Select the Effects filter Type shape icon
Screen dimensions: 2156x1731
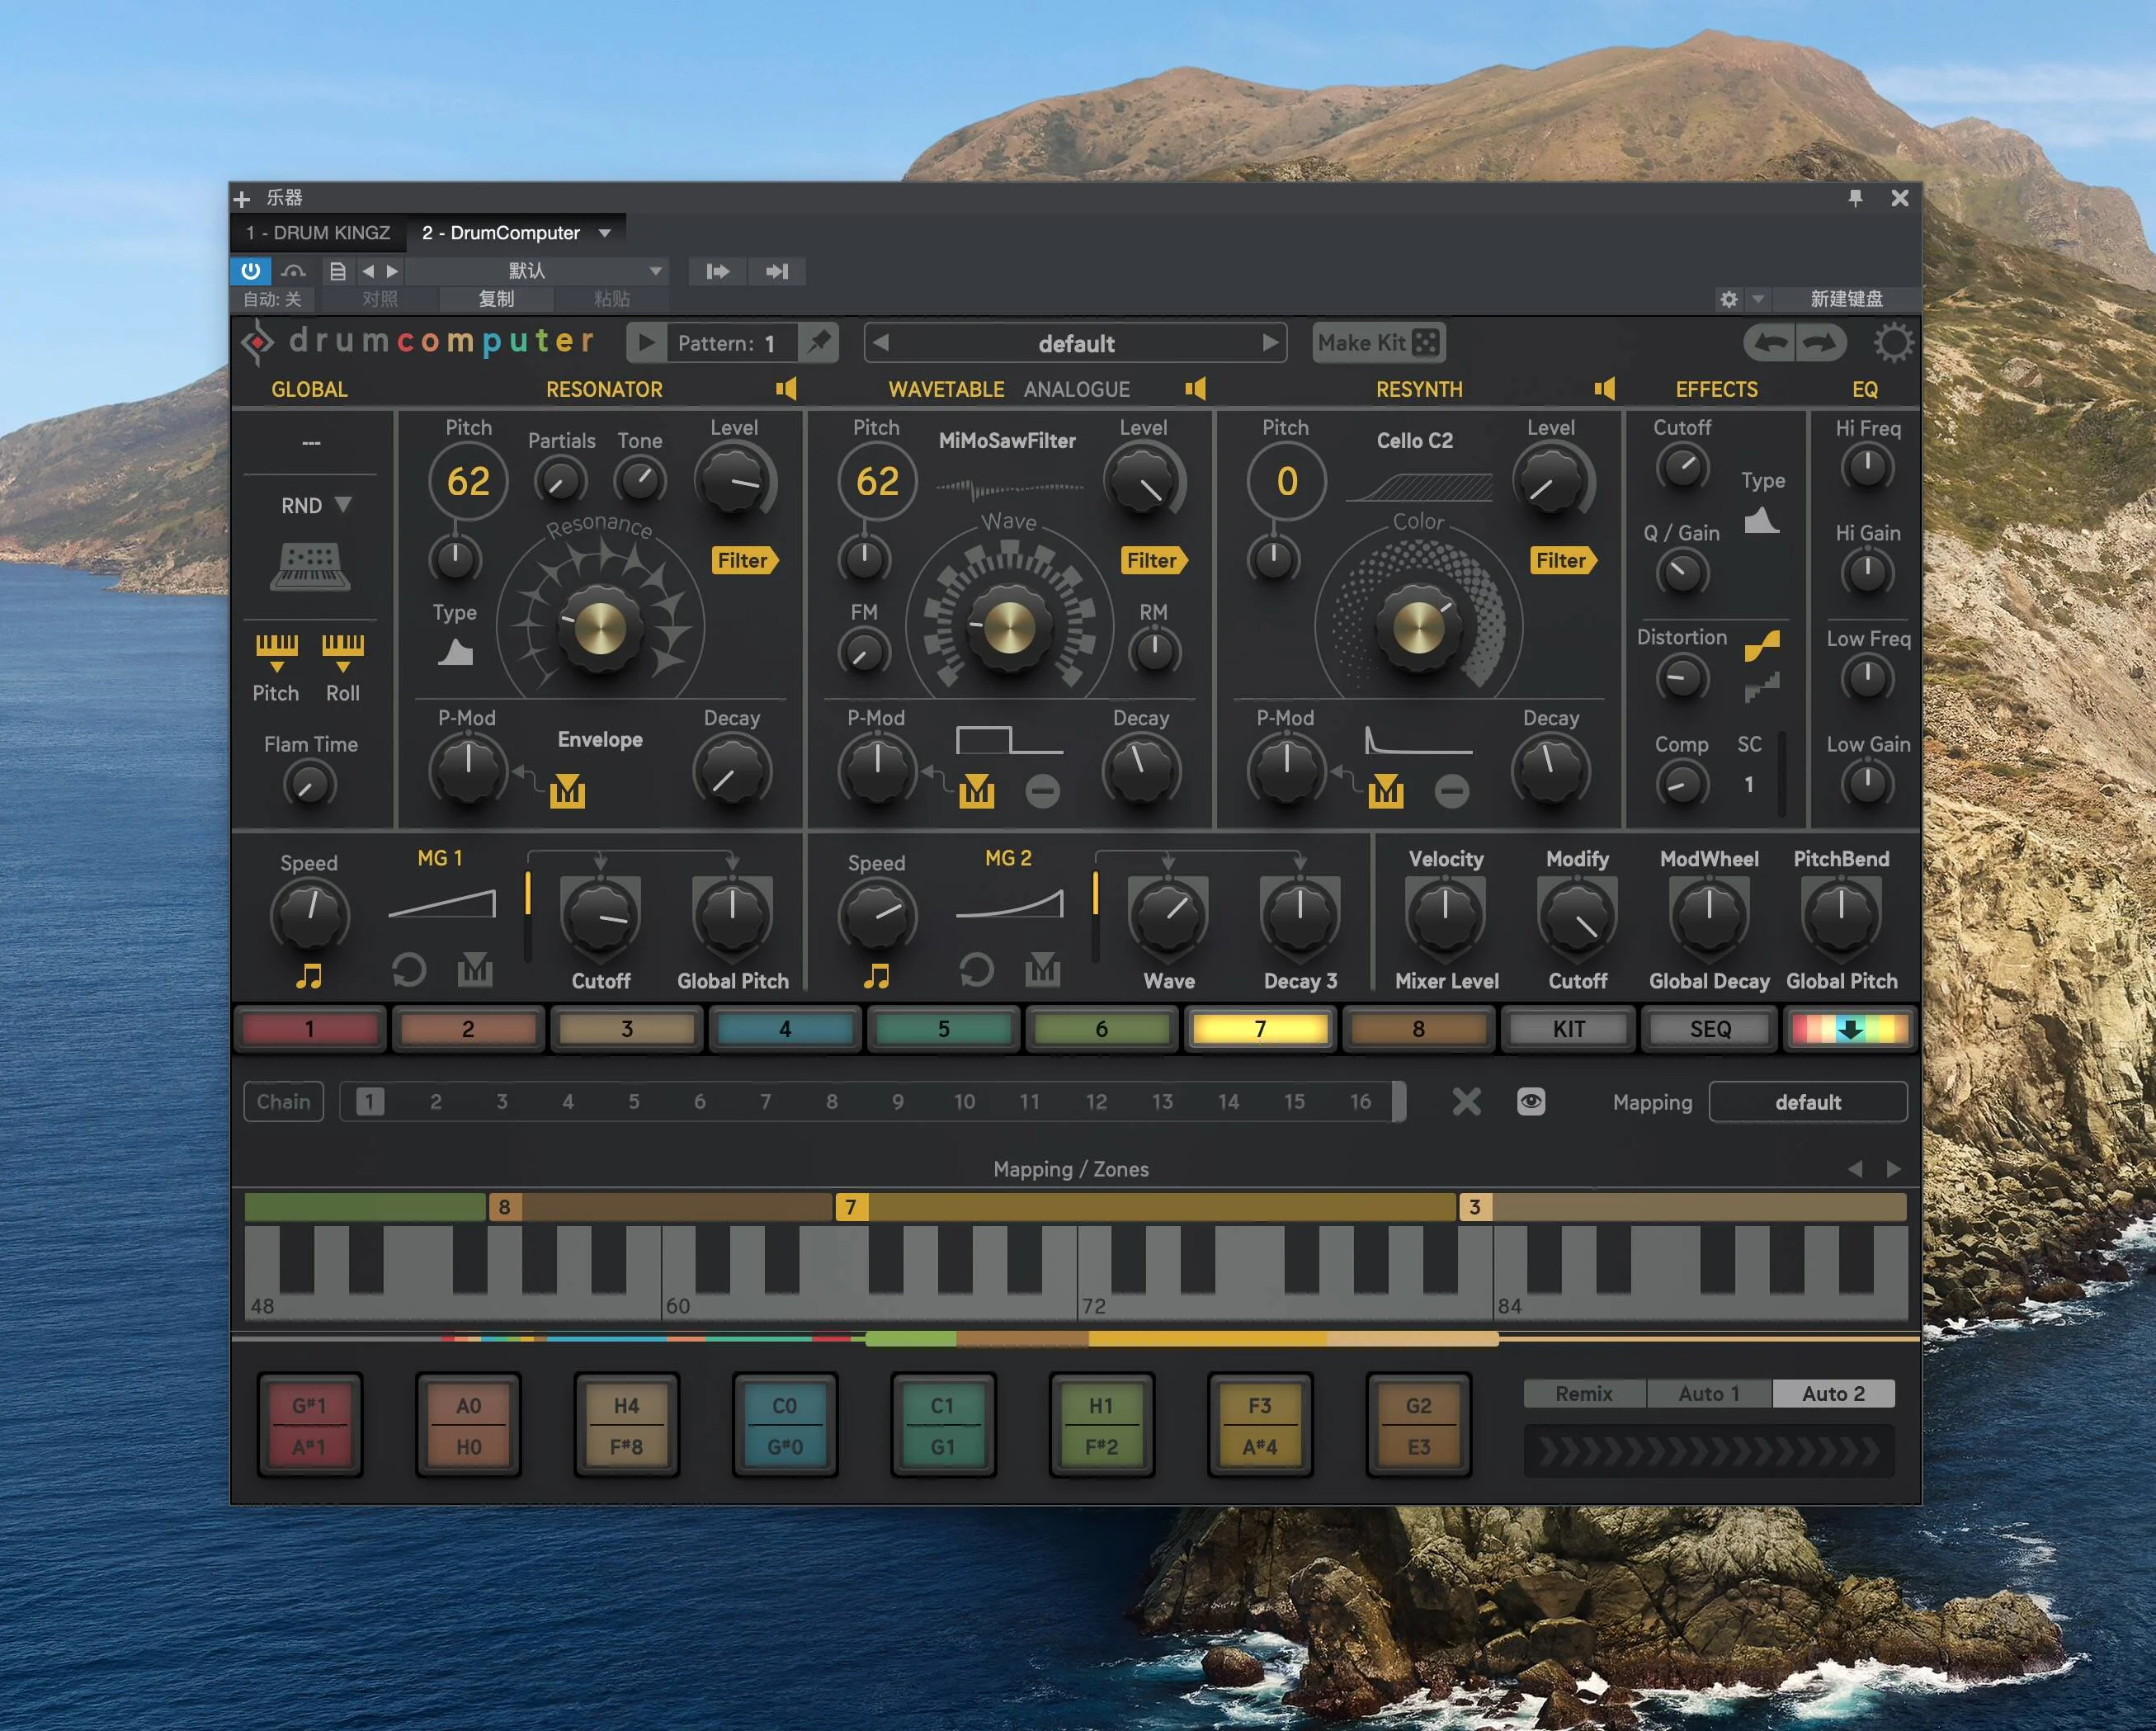[x=1761, y=521]
